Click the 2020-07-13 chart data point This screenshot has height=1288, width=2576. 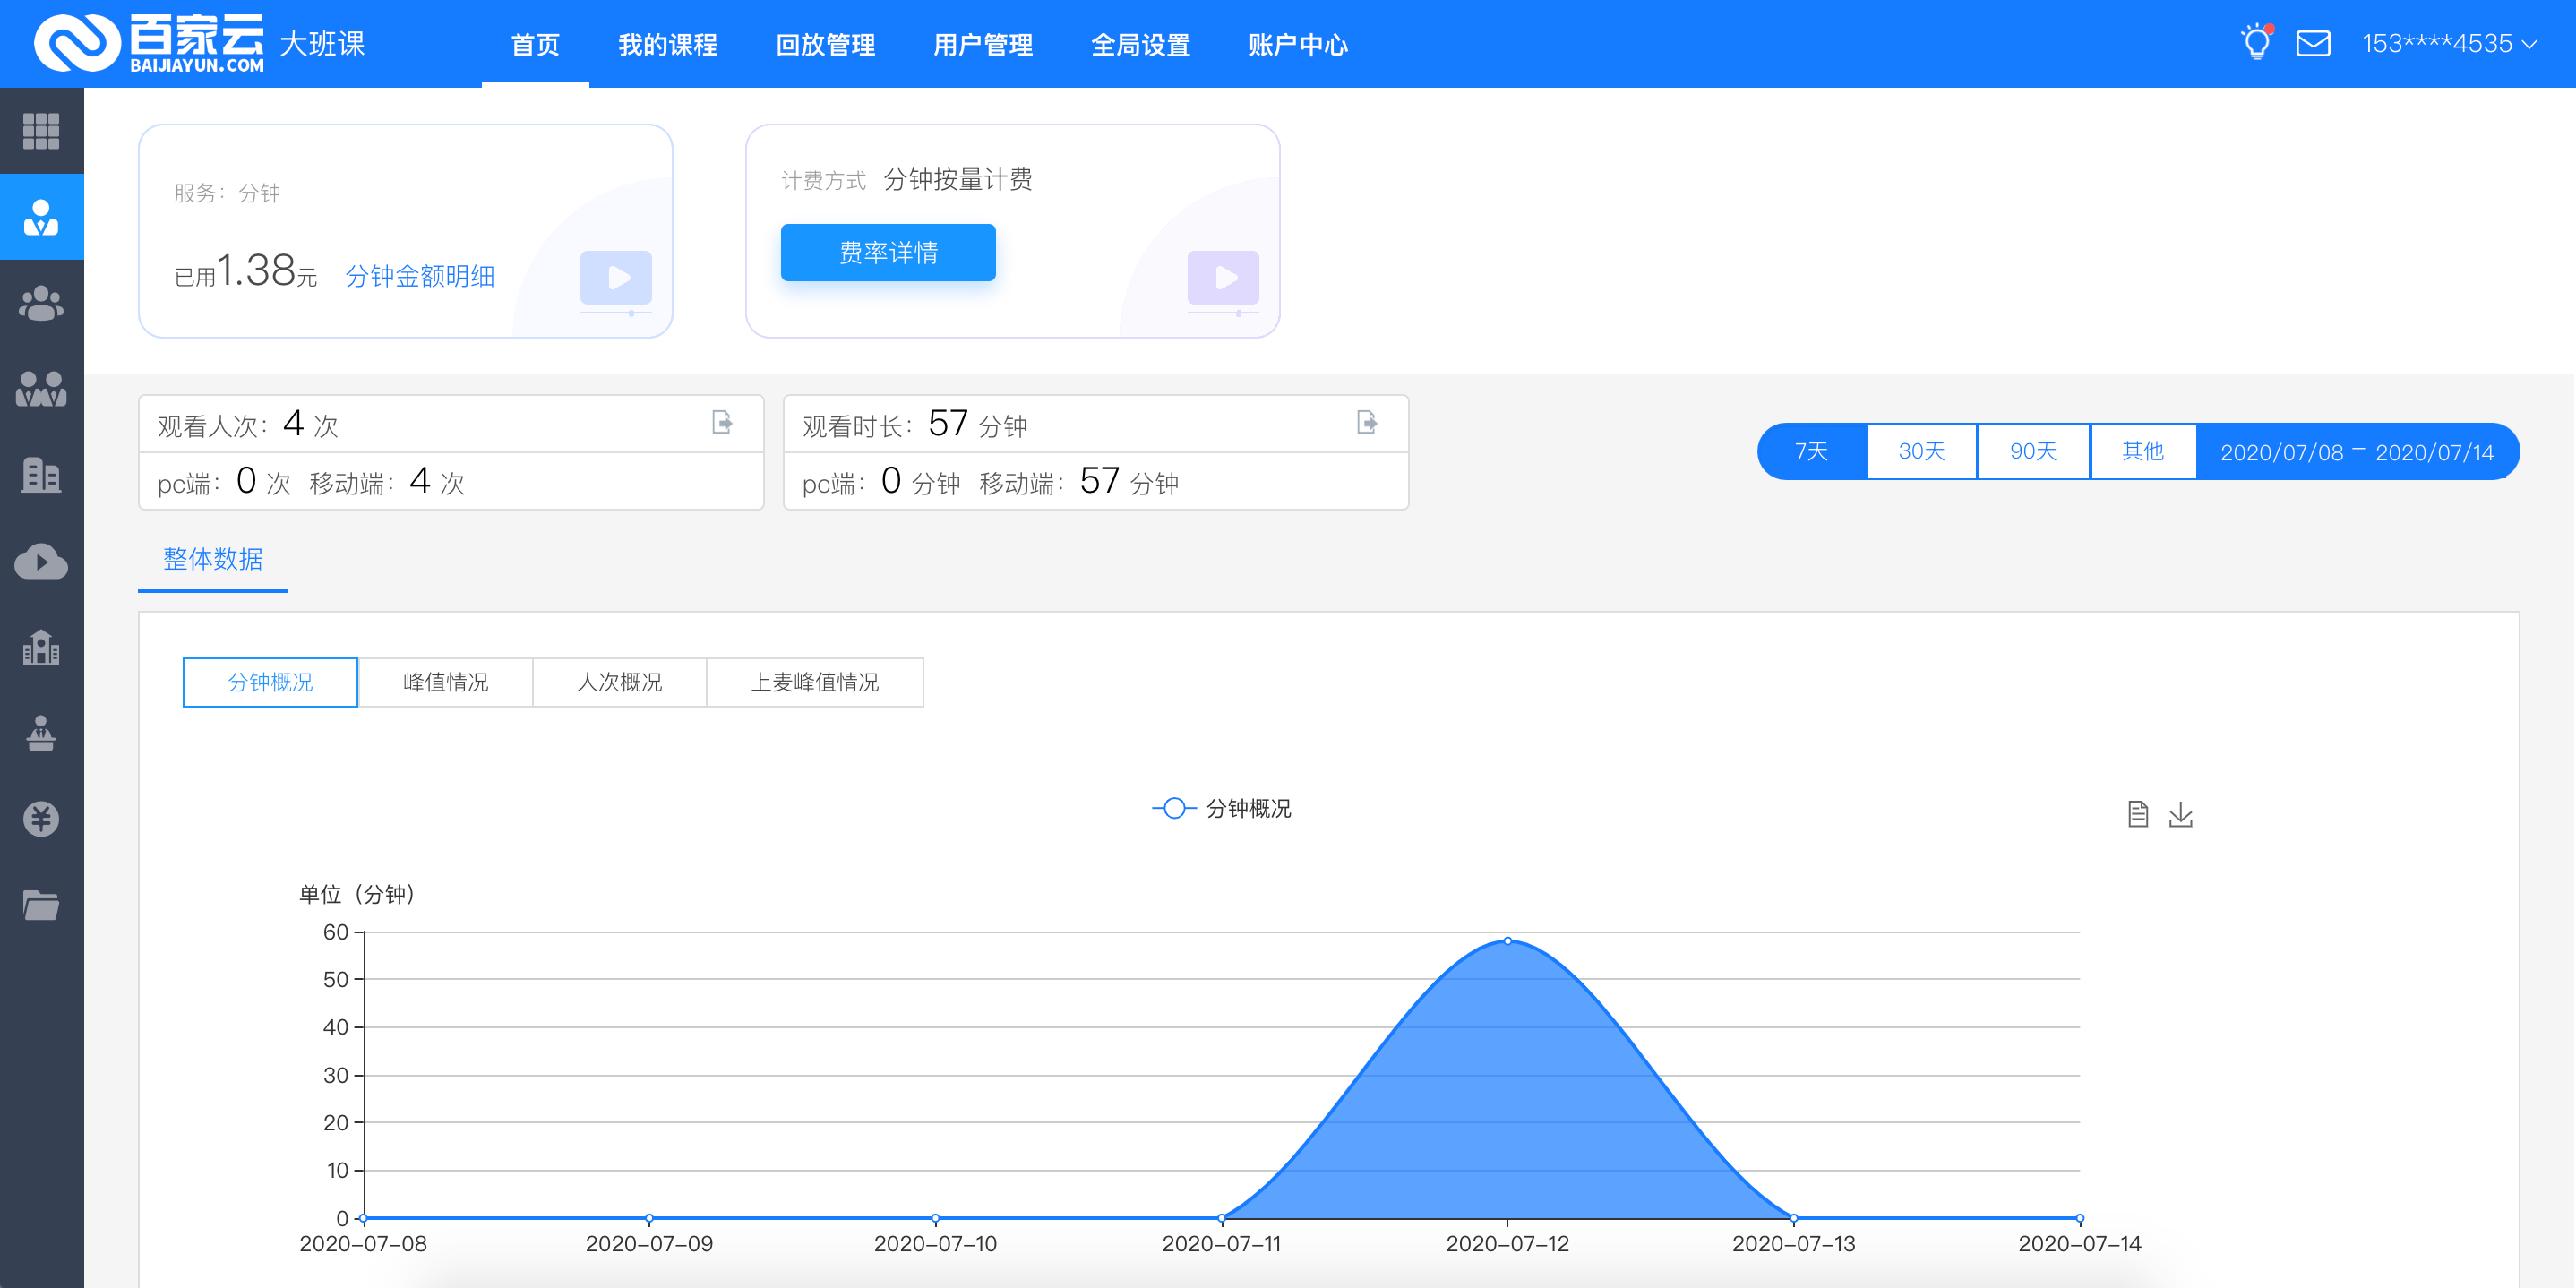point(1794,1218)
